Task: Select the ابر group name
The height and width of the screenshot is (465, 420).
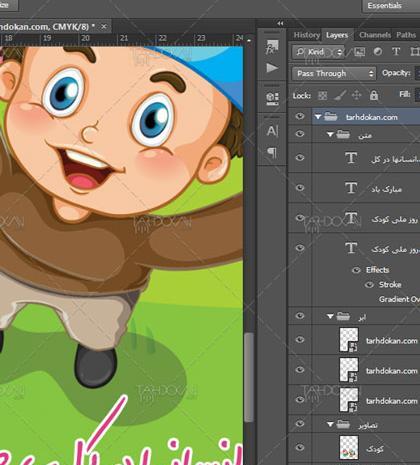Action: click(x=362, y=317)
